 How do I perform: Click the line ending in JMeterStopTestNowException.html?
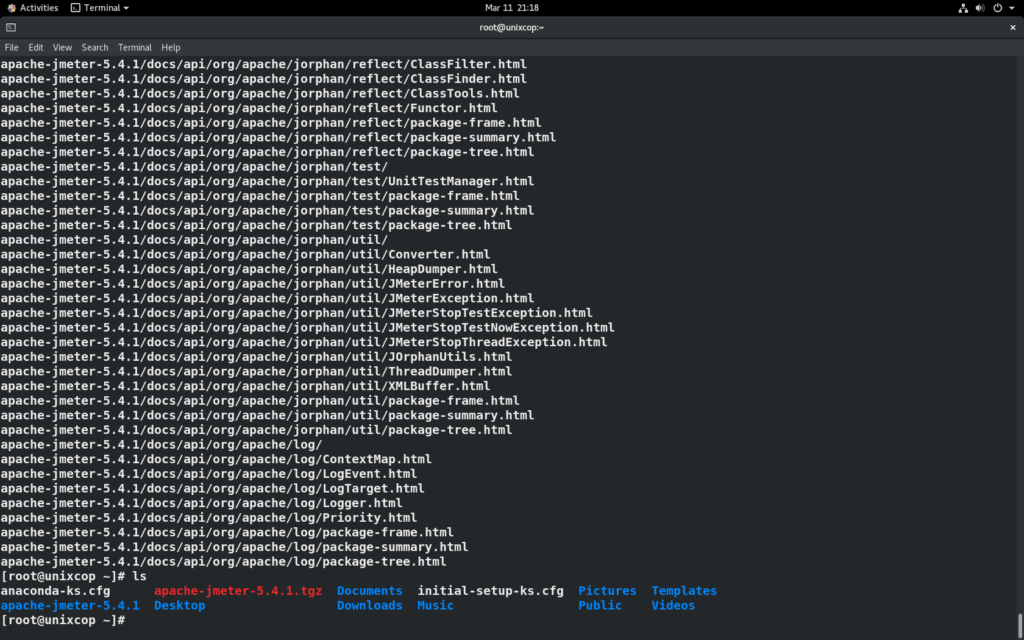[307, 327]
